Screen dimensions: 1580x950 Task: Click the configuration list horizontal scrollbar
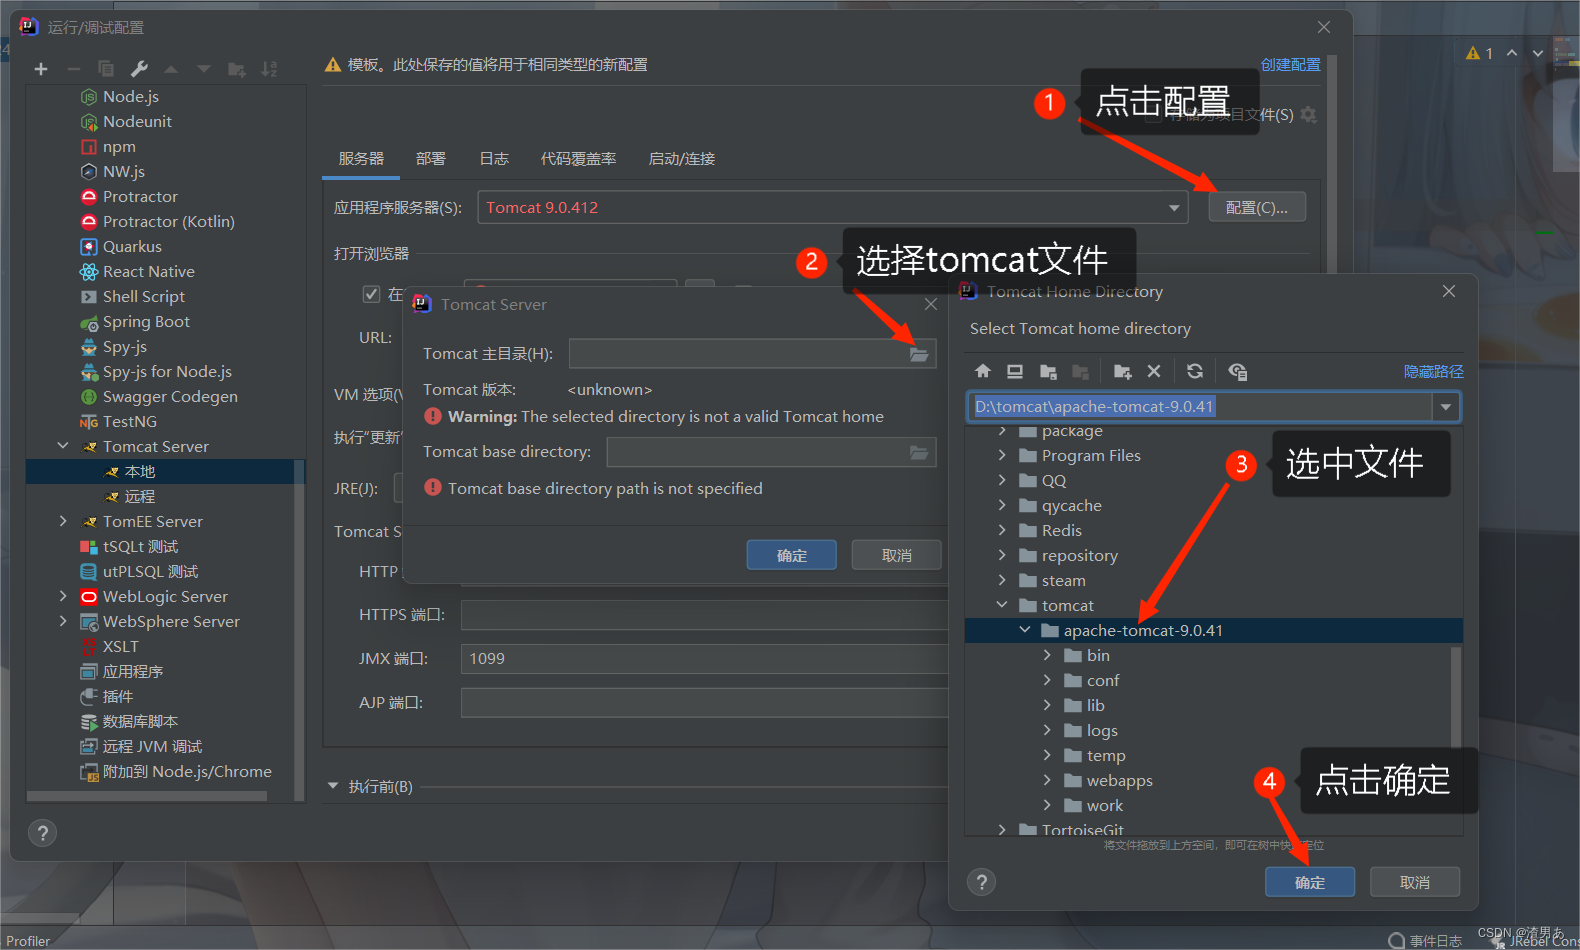click(x=147, y=796)
